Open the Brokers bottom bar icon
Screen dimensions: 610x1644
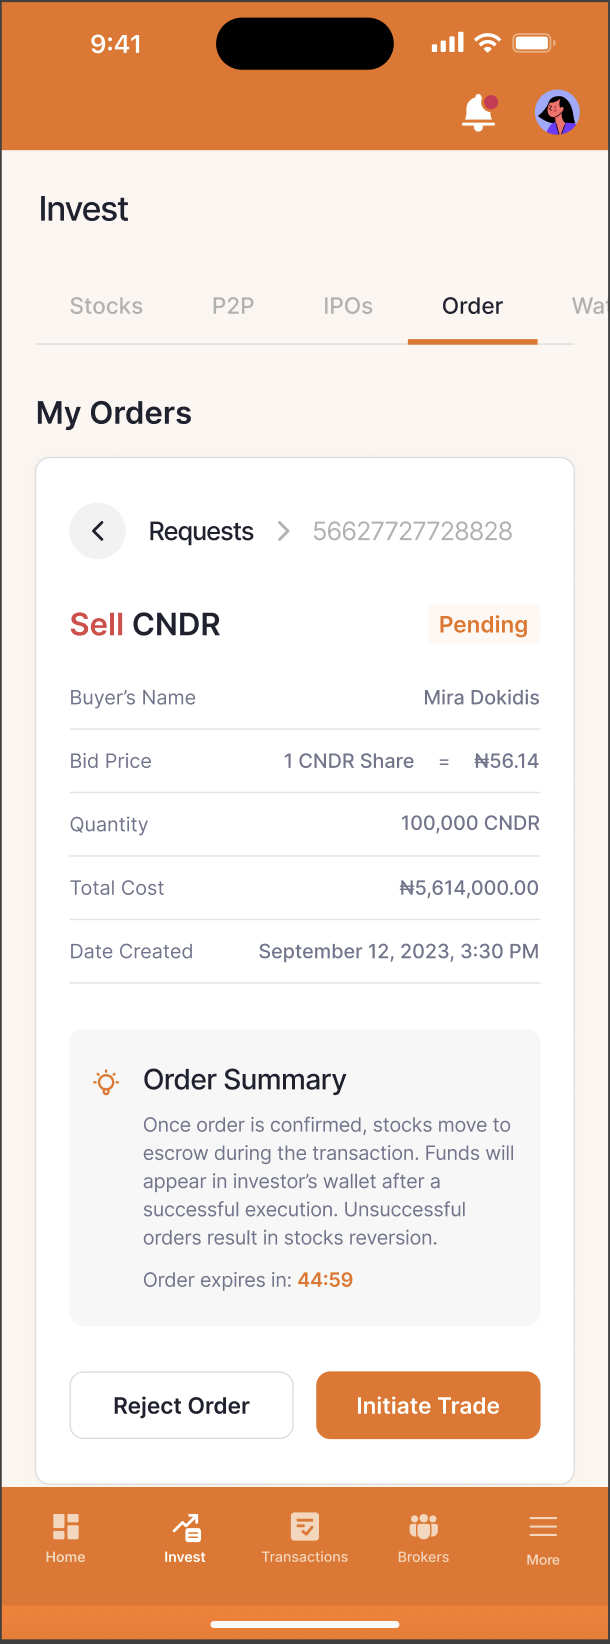click(424, 1527)
